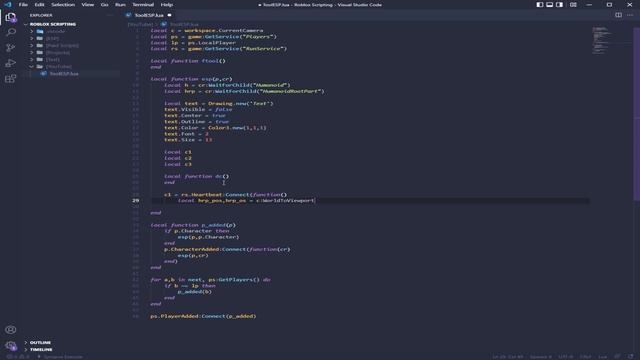
Task: Open the Edit menu
Action: click(39, 4)
